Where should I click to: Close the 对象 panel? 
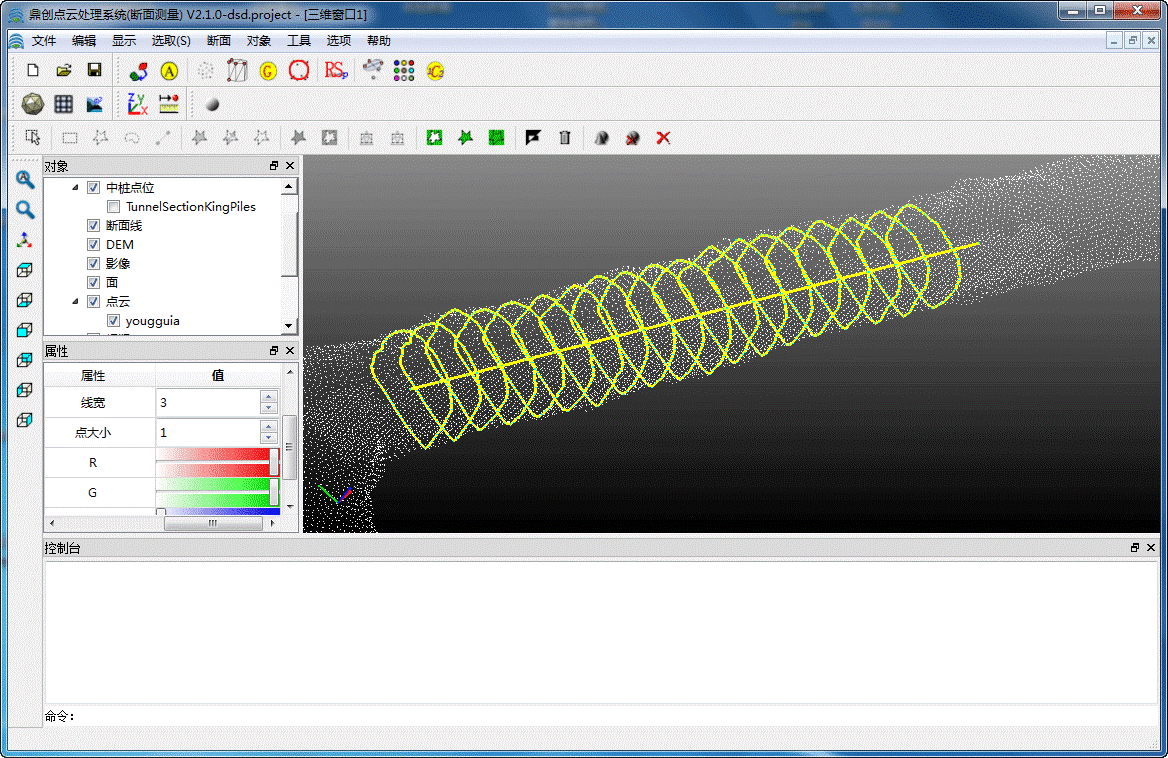point(290,166)
